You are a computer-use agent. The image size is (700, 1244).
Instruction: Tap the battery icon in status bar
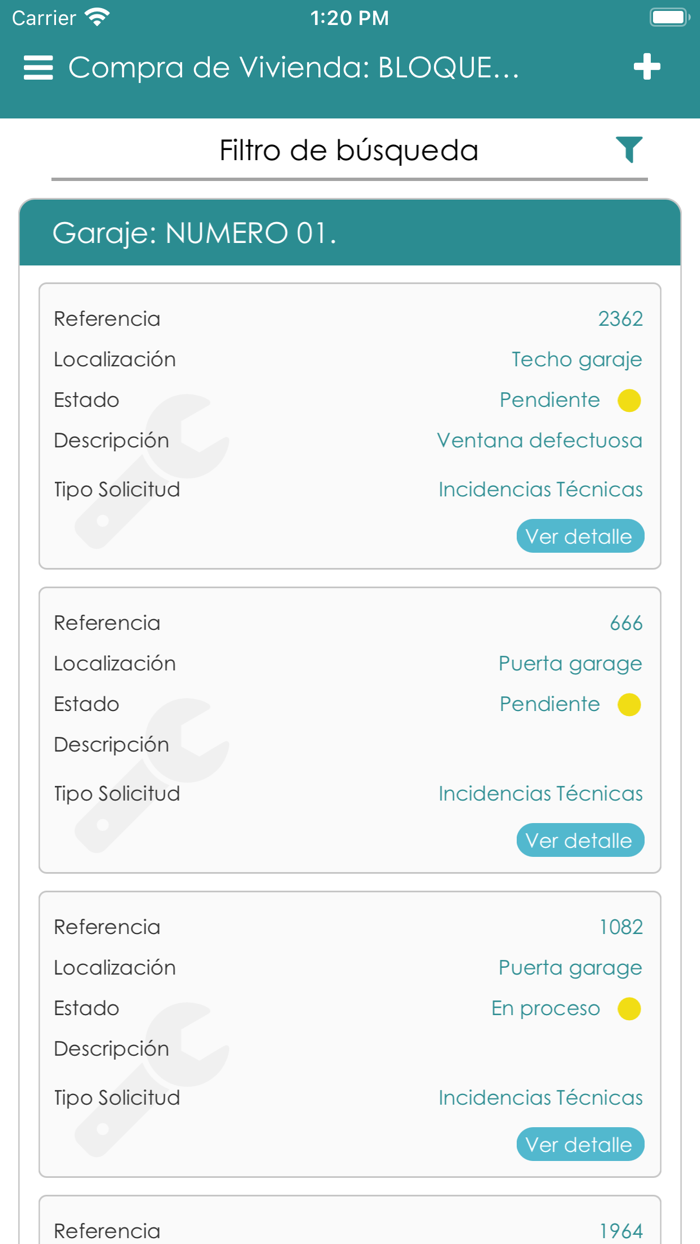[668, 18]
